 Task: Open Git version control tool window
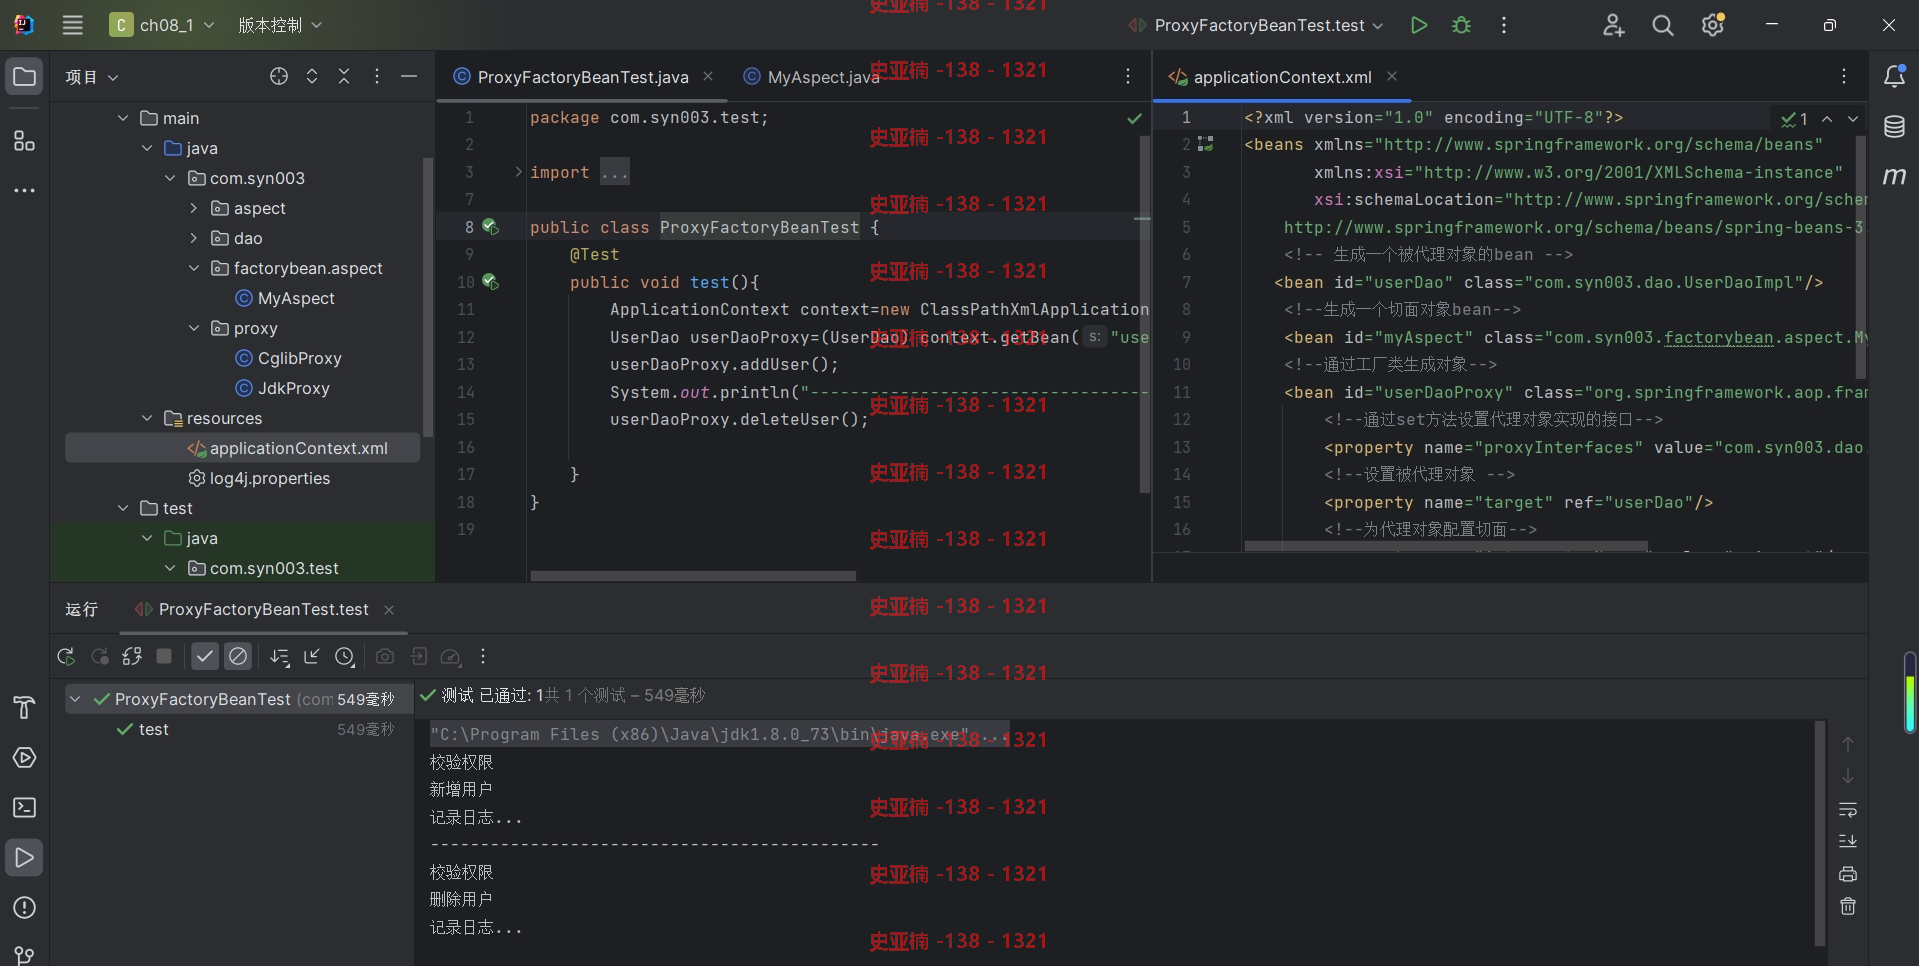25,955
